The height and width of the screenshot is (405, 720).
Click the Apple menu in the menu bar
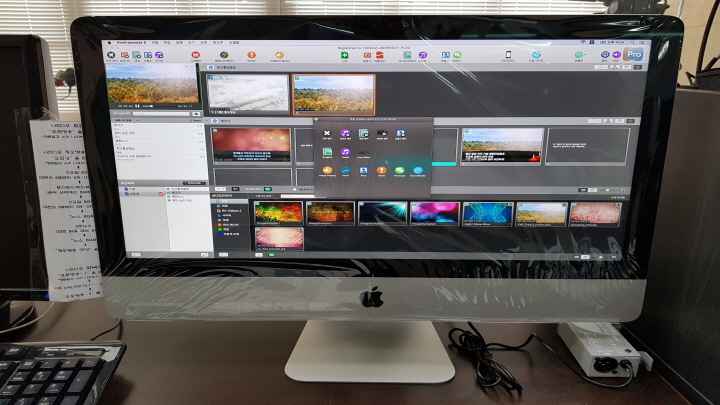click(x=109, y=43)
